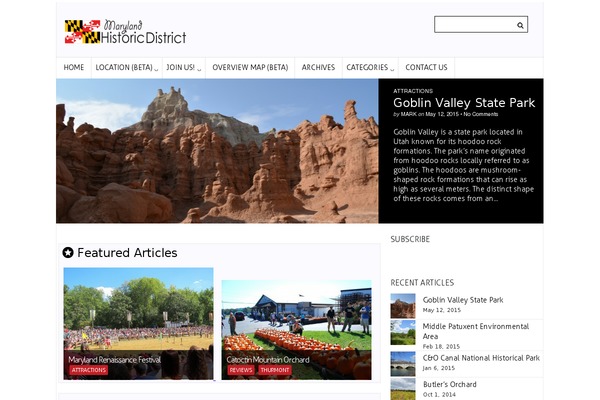
Task: Open C&O Canal National Historical Park article
Action: pos(481,358)
